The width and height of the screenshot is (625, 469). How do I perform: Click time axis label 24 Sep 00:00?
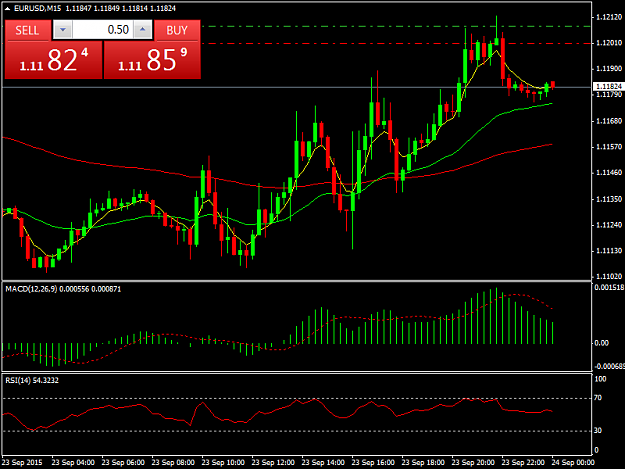click(573, 463)
